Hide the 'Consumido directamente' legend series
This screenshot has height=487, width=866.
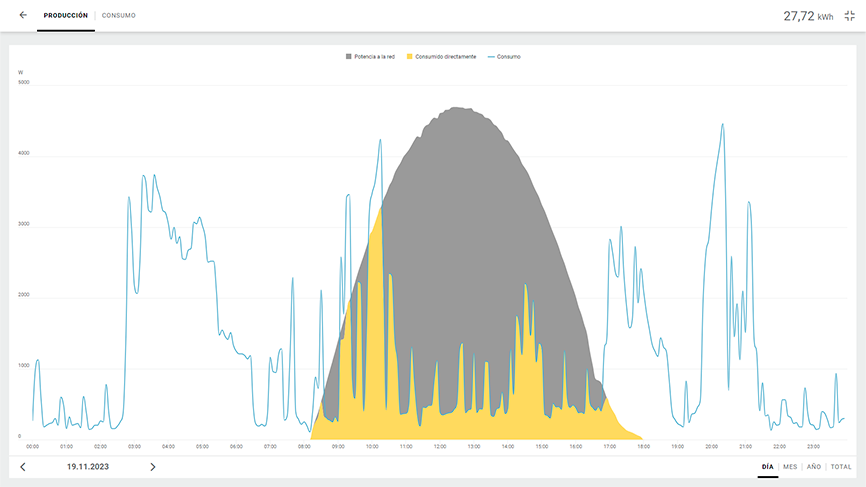[445, 57]
